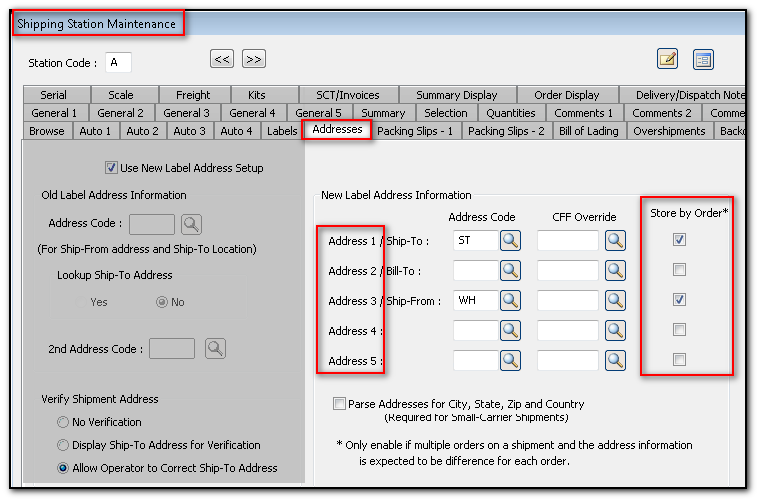The width and height of the screenshot is (757, 499).
Task: Open Address 3 Ship-From address code lookup
Action: point(510,300)
